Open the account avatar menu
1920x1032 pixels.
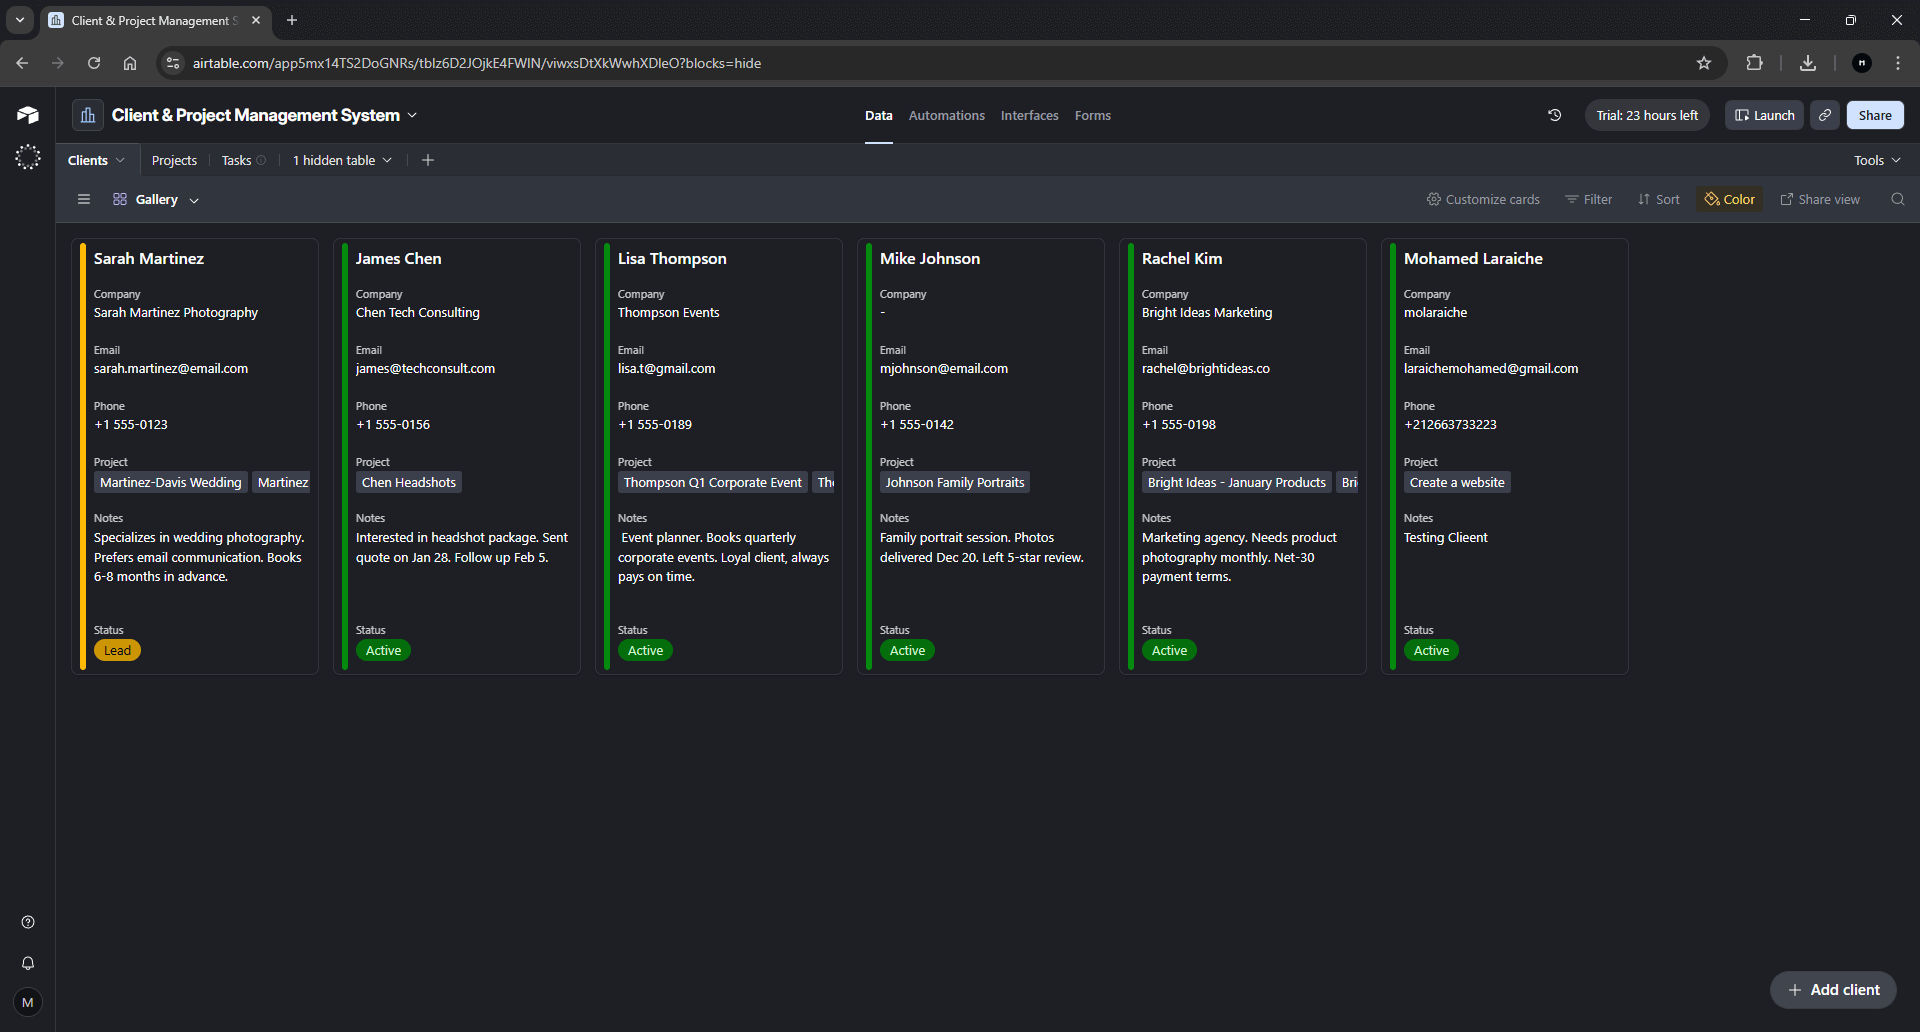coord(27,1002)
